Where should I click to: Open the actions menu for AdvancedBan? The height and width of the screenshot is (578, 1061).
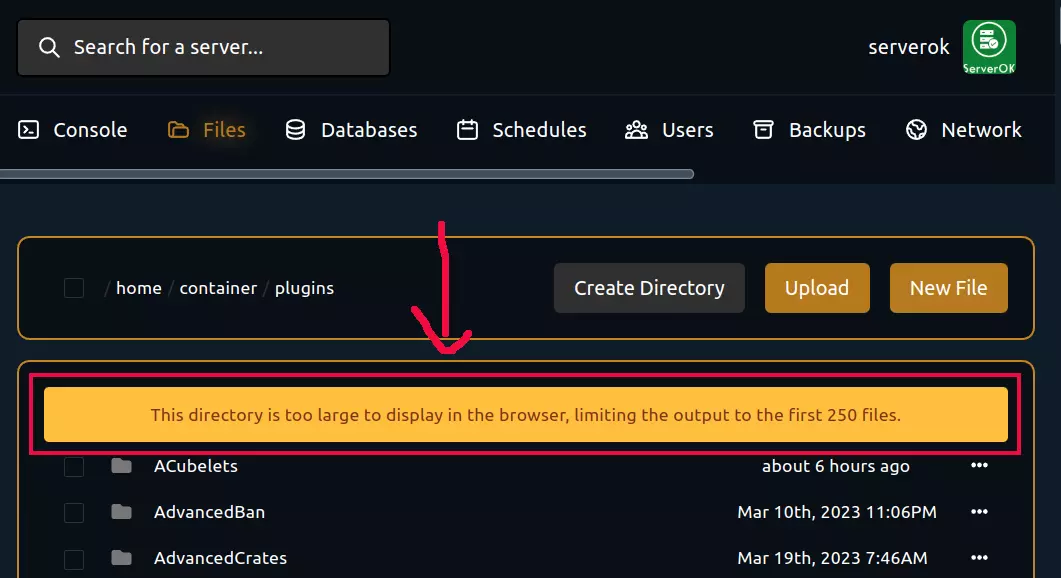tap(979, 512)
